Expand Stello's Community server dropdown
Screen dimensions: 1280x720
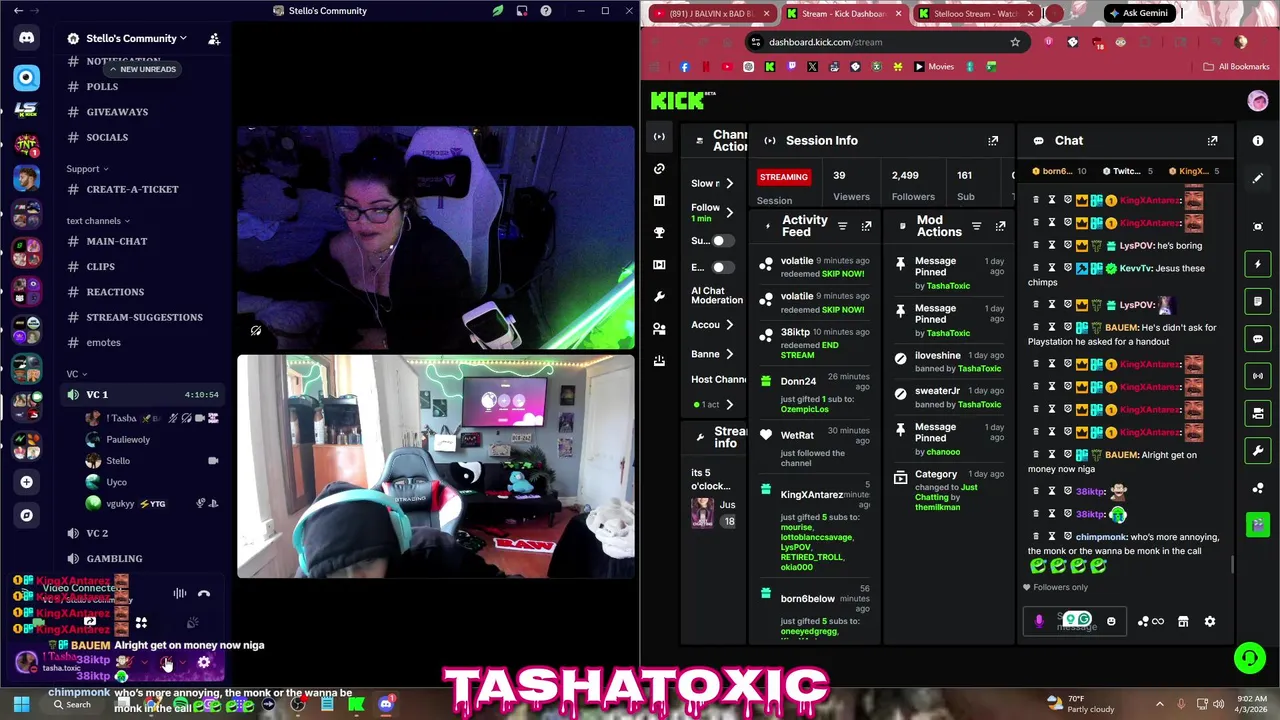[x=183, y=39]
